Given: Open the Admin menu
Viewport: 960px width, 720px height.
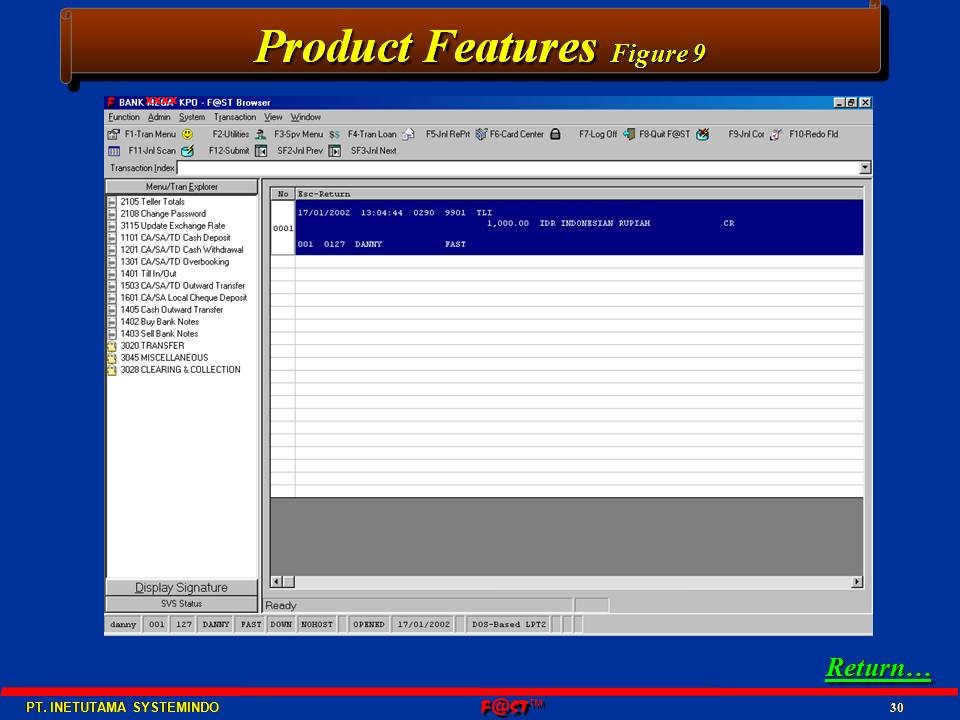Looking at the screenshot, I should pyautogui.click(x=159, y=117).
